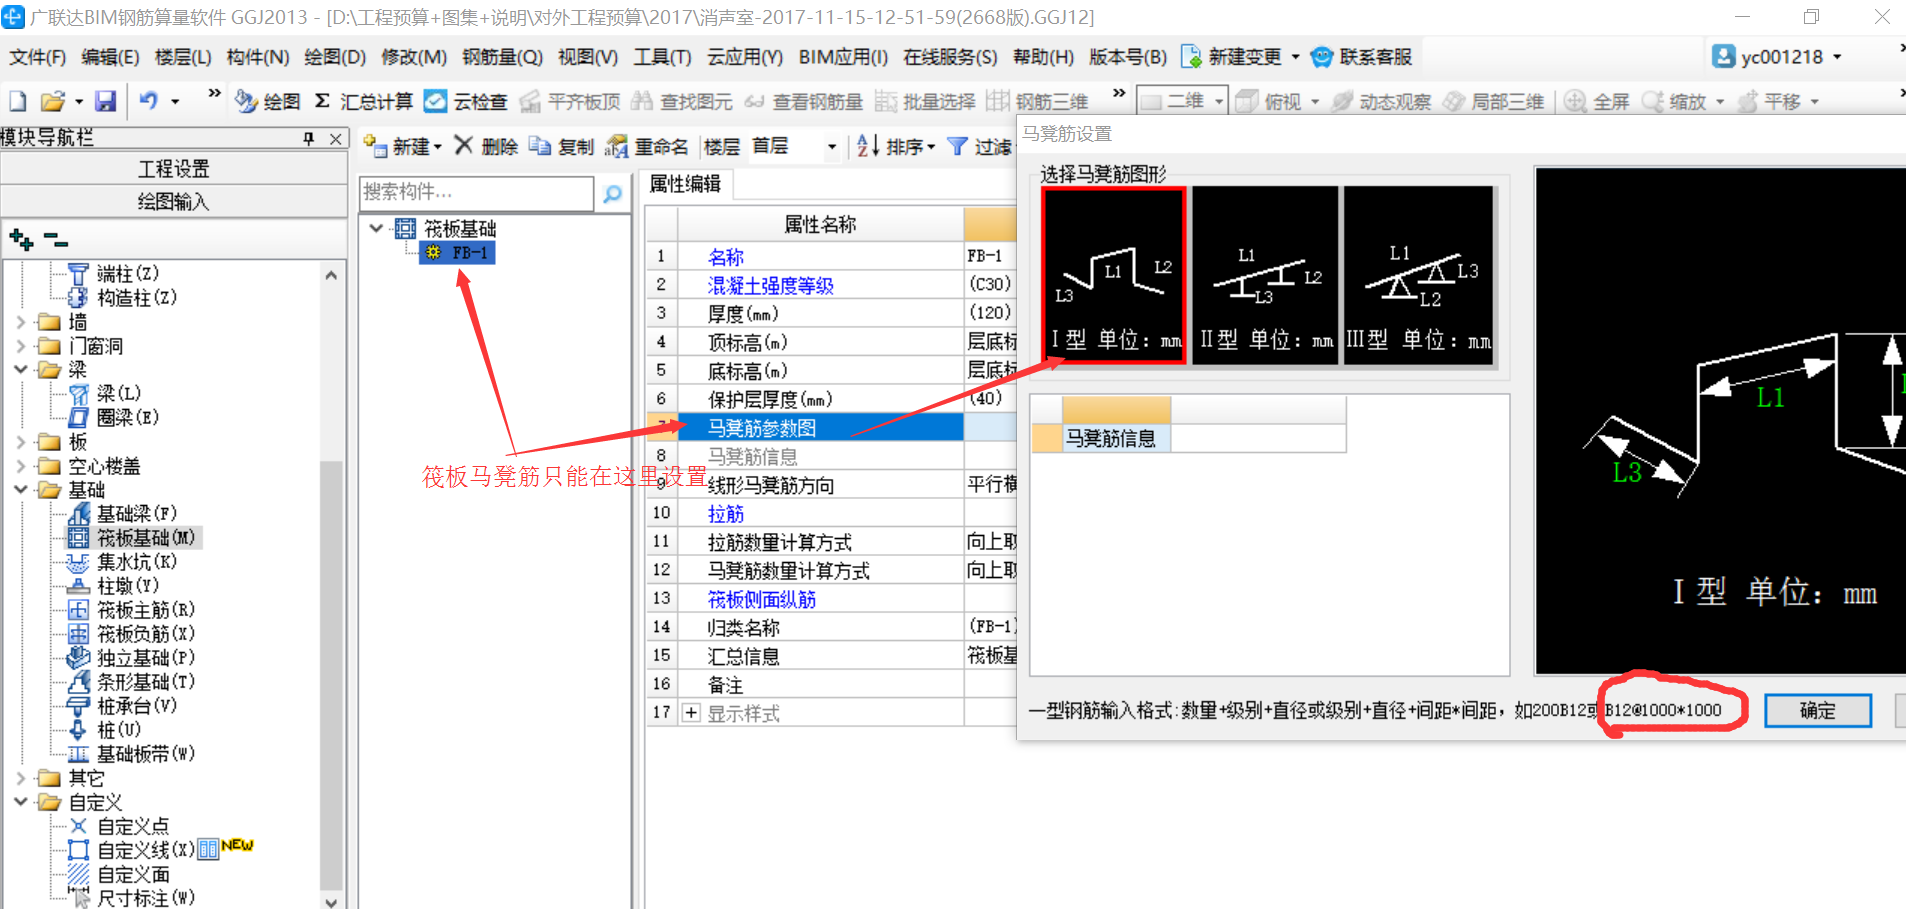Expand the 门窗洞 folder
The height and width of the screenshot is (909, 1906).
coord(21,346)
